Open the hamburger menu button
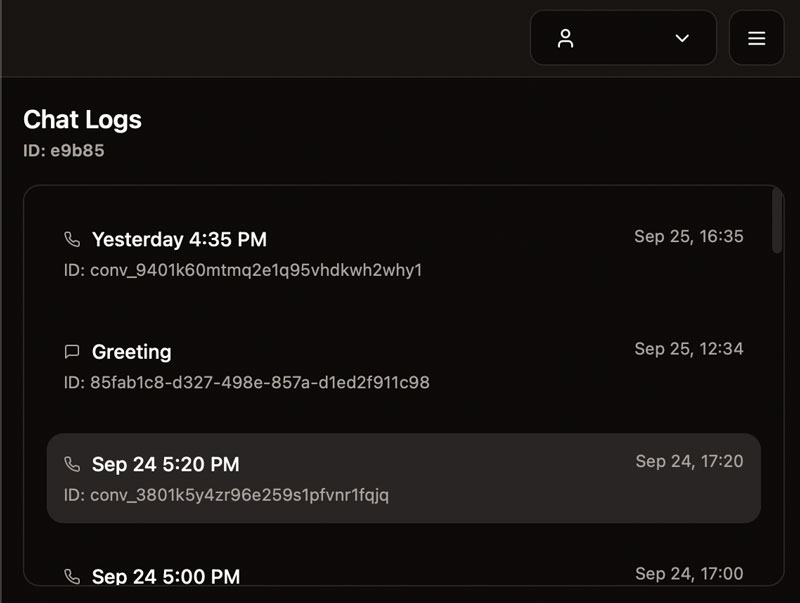The height and width of the screenshot is (603, 800). [x=757, y=38]
